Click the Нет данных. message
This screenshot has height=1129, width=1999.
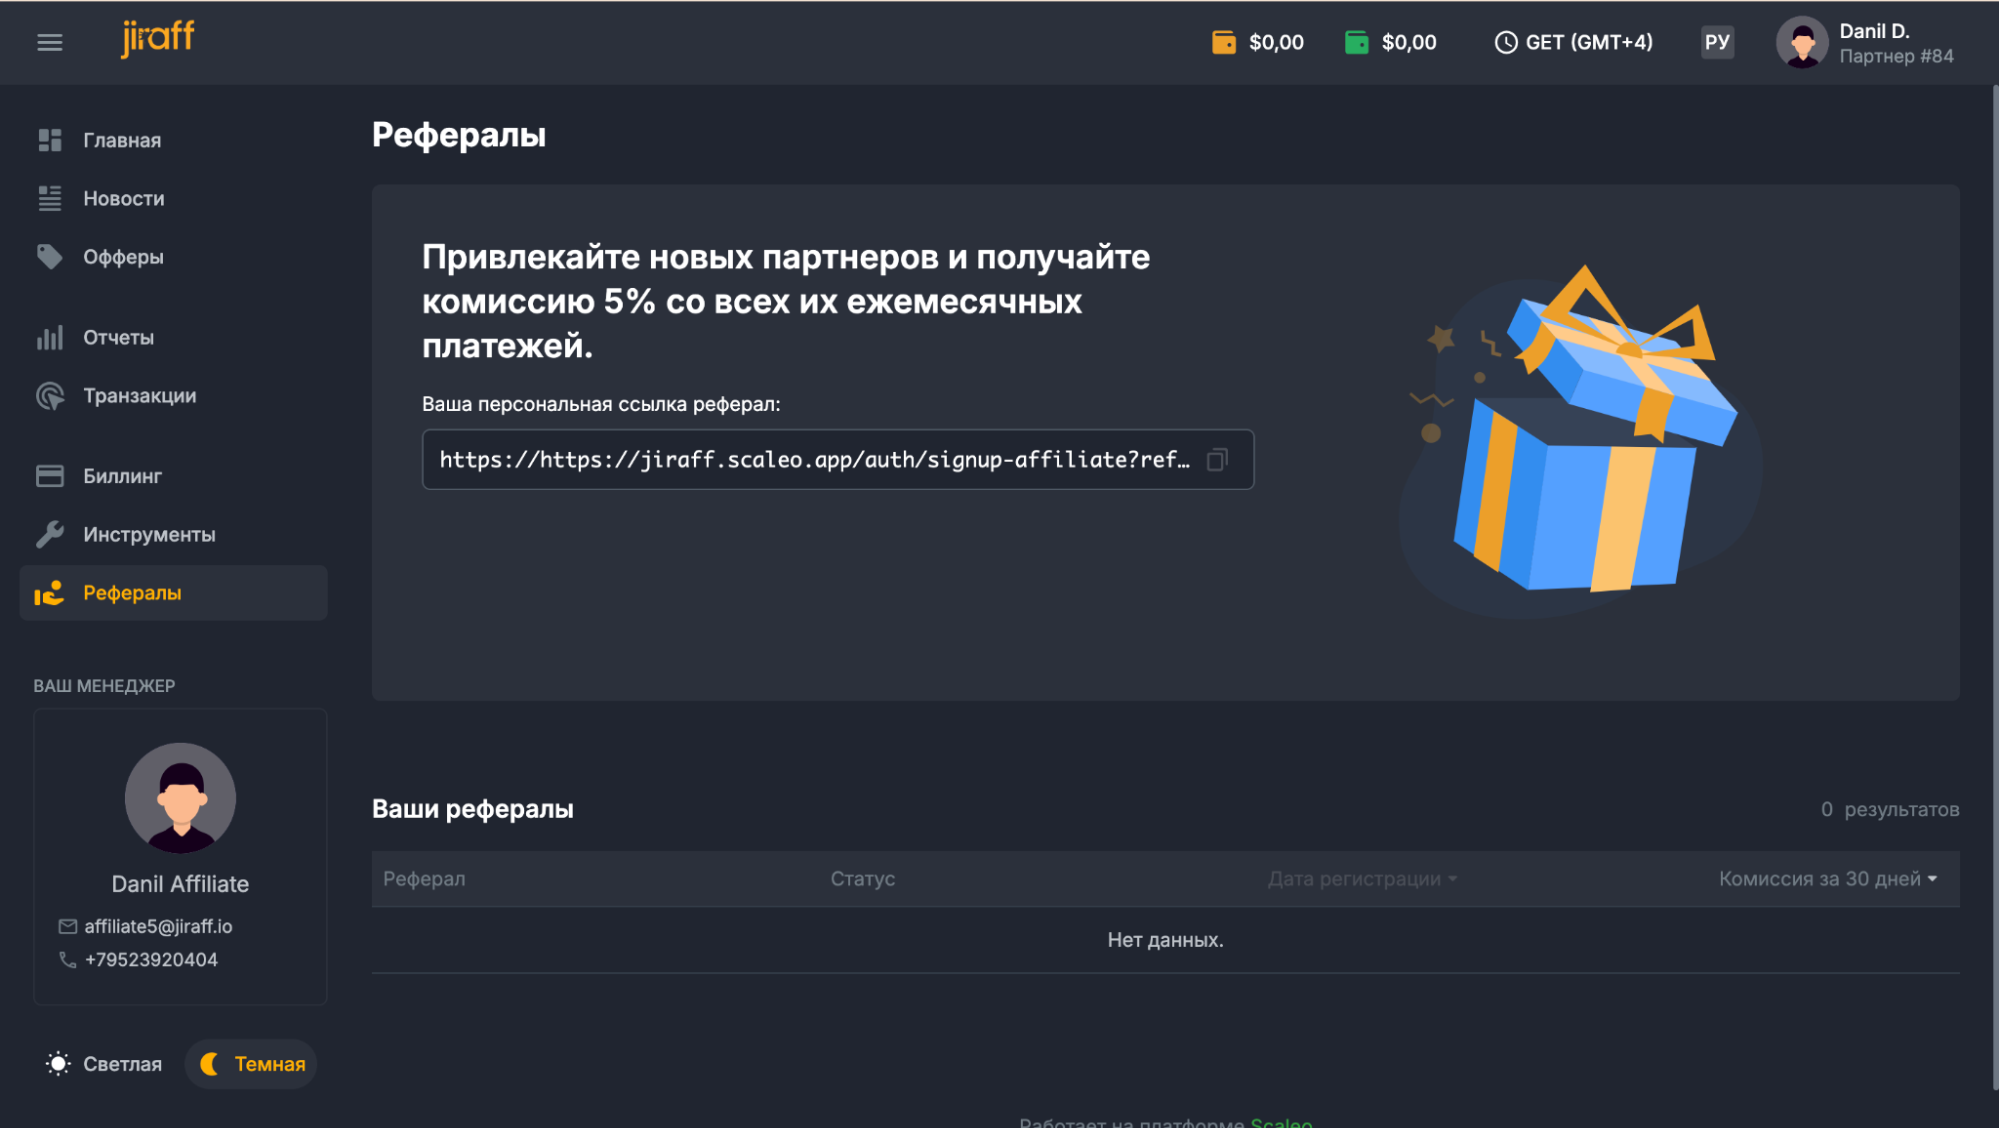click(1165, 940)
